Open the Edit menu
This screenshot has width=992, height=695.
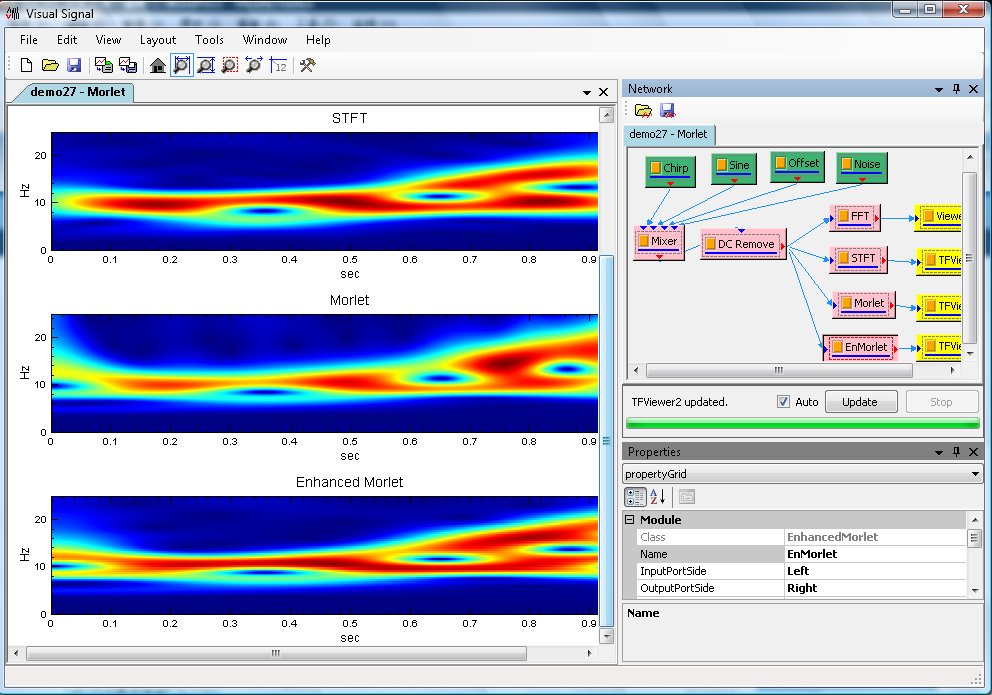coord(67,40)
